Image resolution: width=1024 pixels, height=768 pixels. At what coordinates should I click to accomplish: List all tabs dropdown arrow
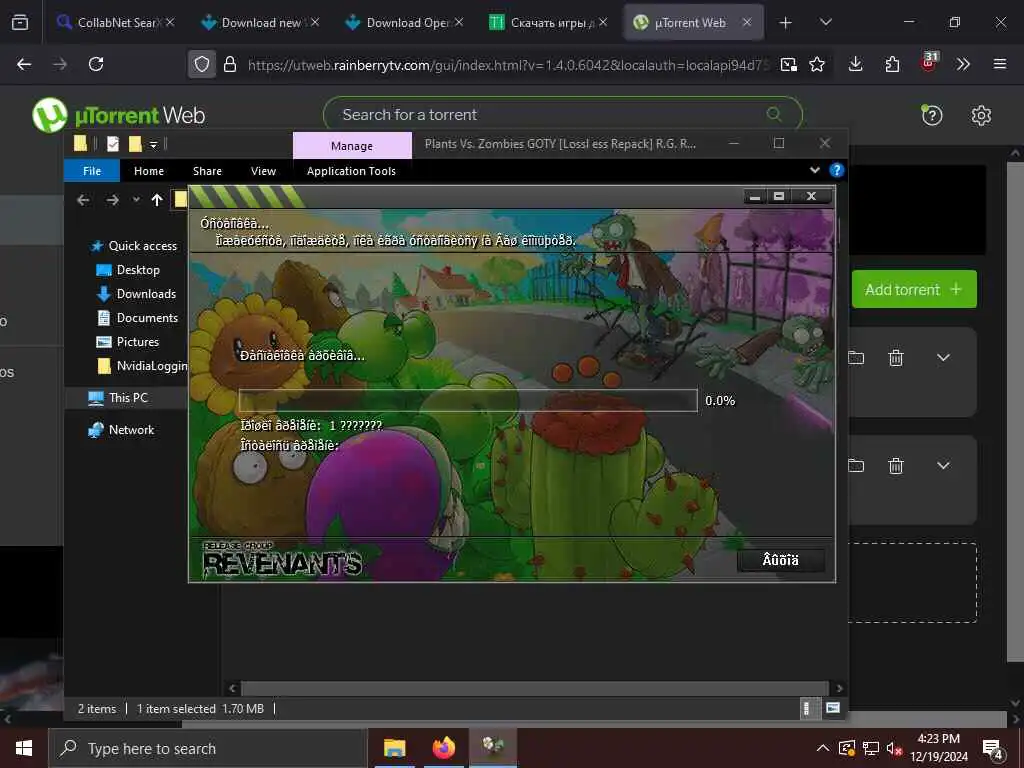click(825, 22)
